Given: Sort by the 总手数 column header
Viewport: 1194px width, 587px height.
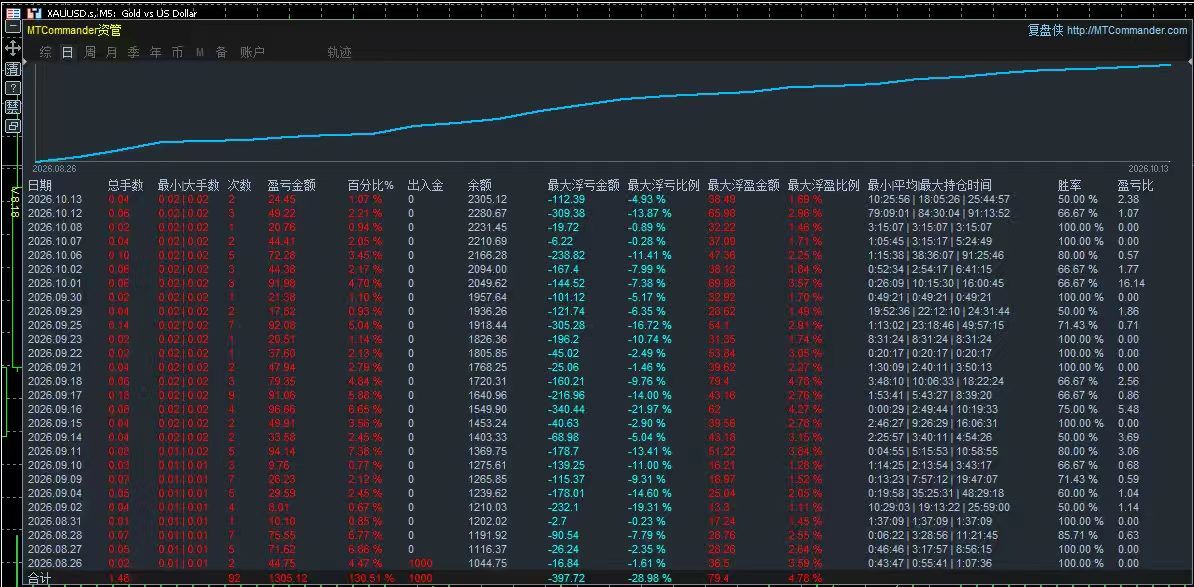Looking at the screenshot, I should coord(126,185).
